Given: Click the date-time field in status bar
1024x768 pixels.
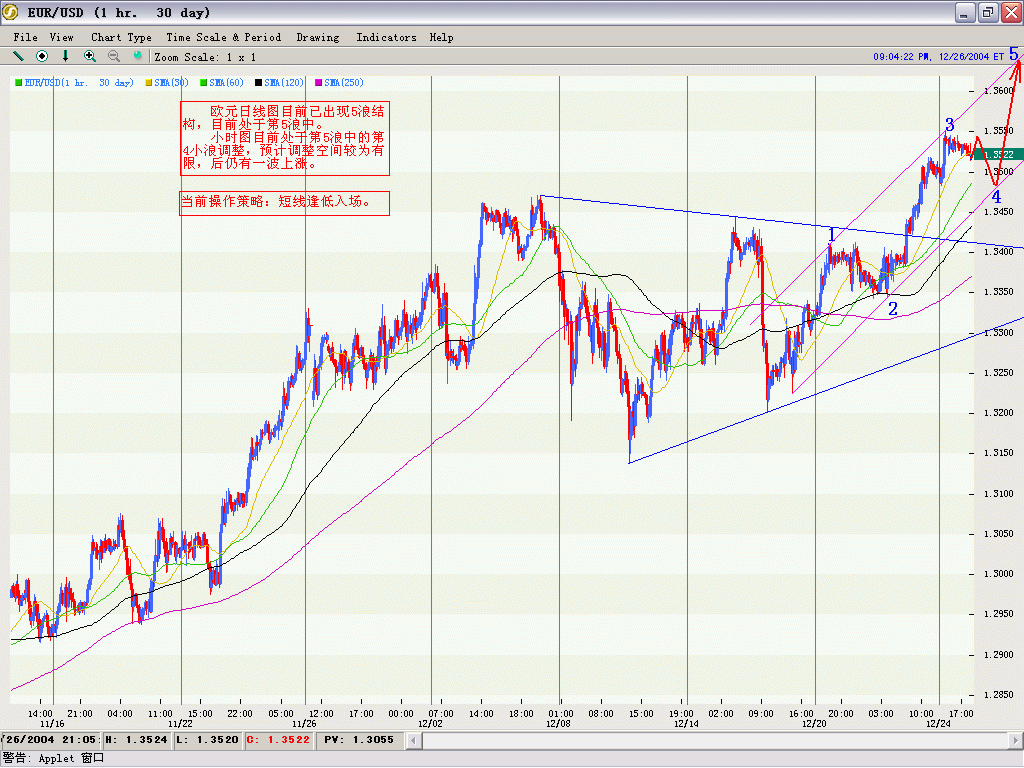Looking at the screenshot, I should coord(50,740).
